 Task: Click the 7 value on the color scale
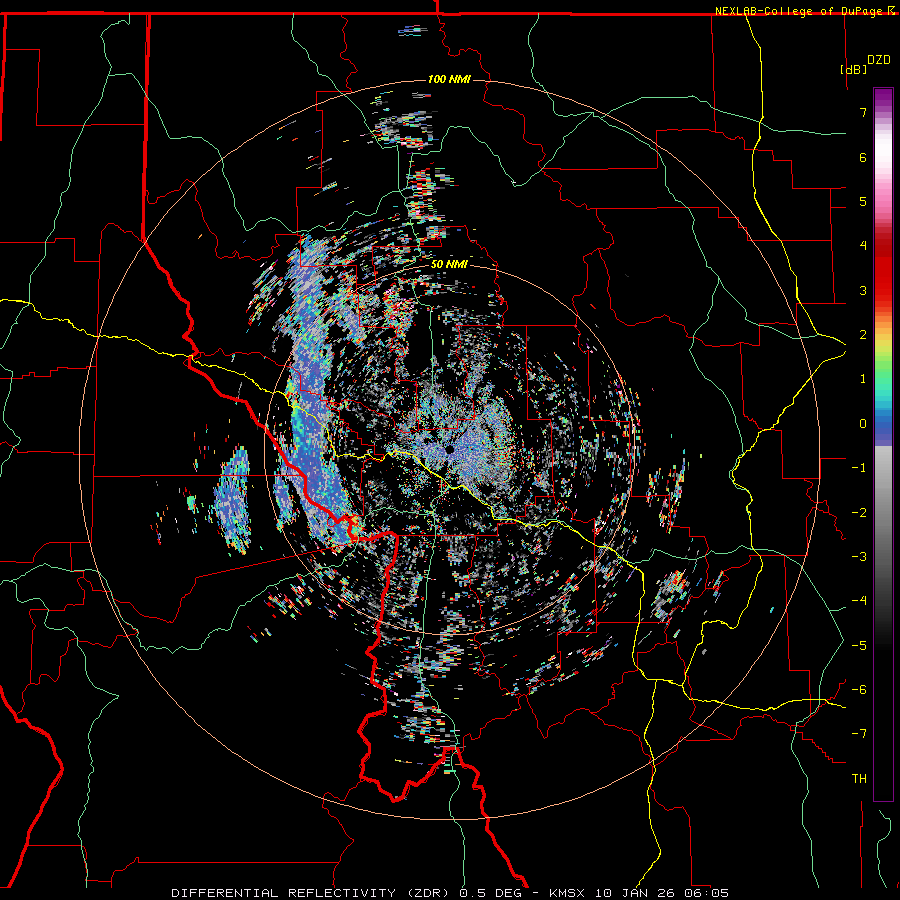pos(863,112)
